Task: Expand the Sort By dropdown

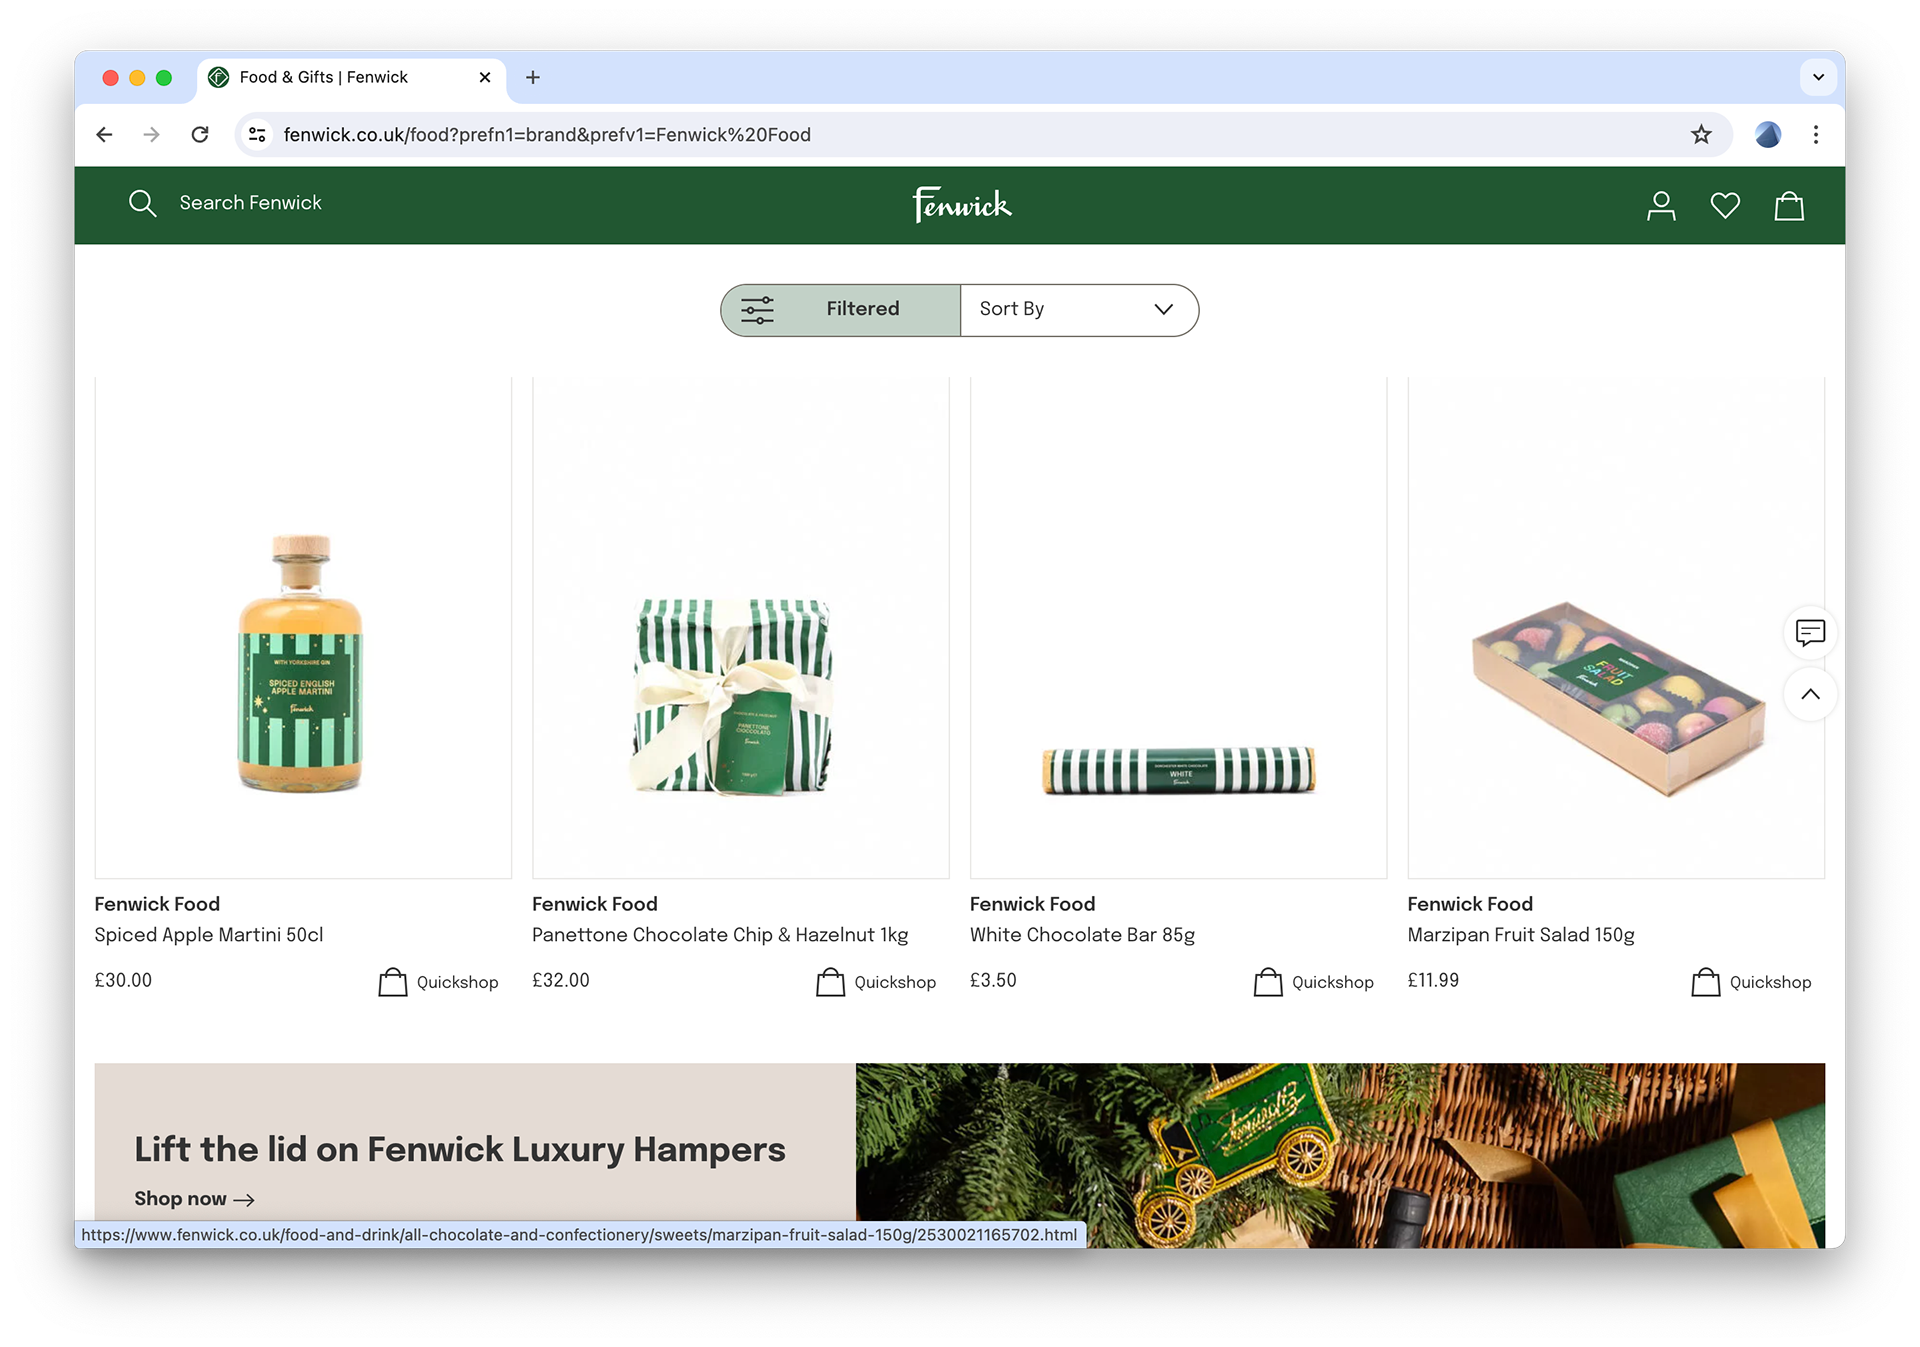Action: tap(1078, 310)
